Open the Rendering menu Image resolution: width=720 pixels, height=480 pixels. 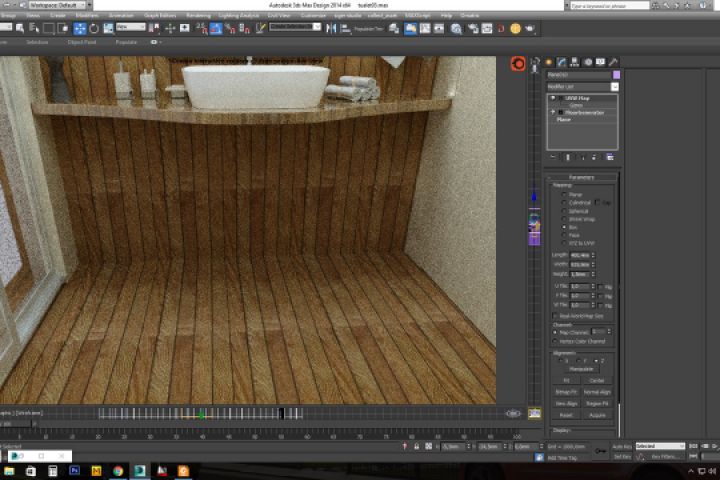(198, 16)
